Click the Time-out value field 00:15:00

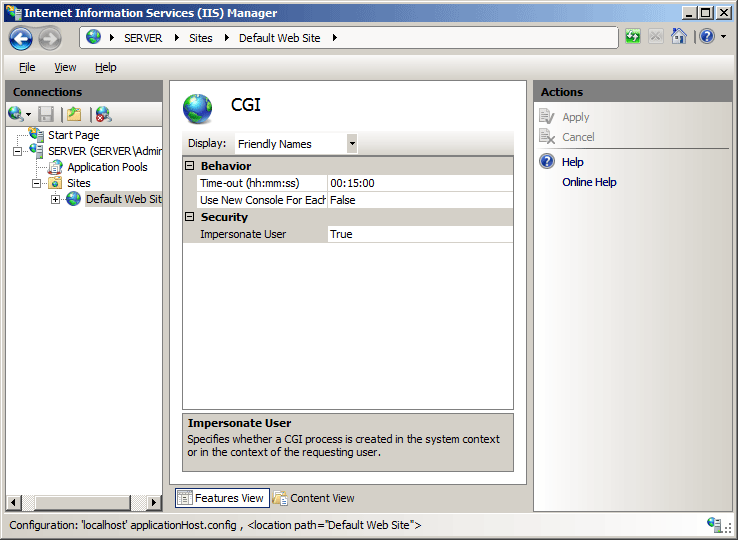419,184
